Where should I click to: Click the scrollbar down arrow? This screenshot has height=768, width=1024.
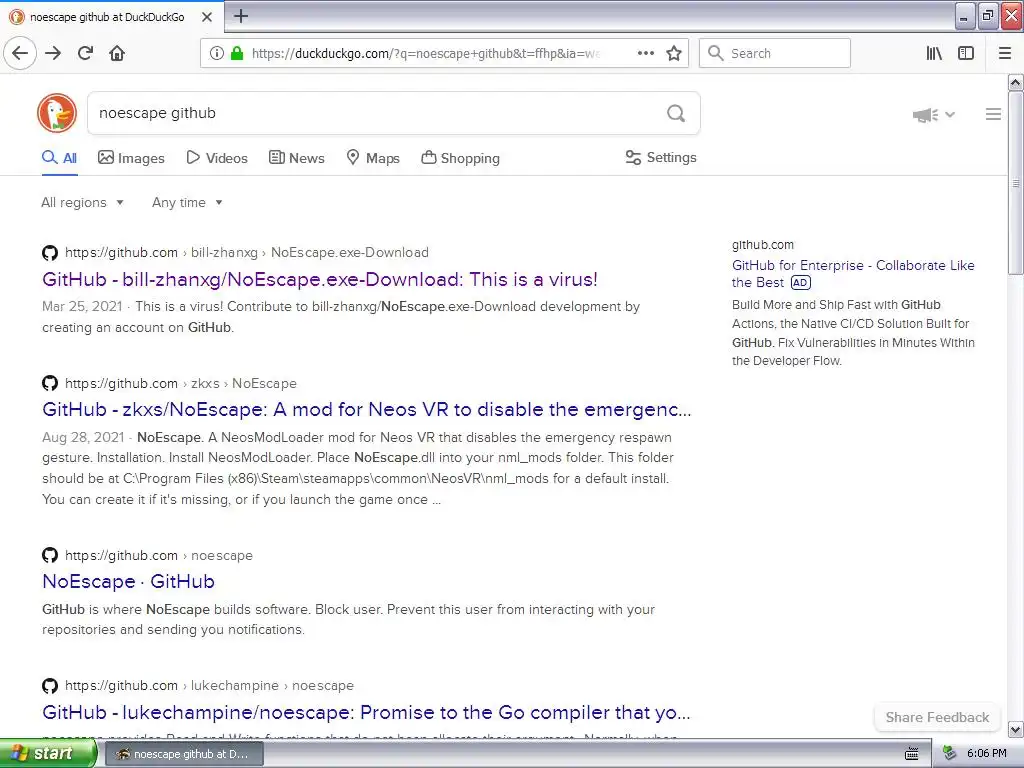point(1016,729)
